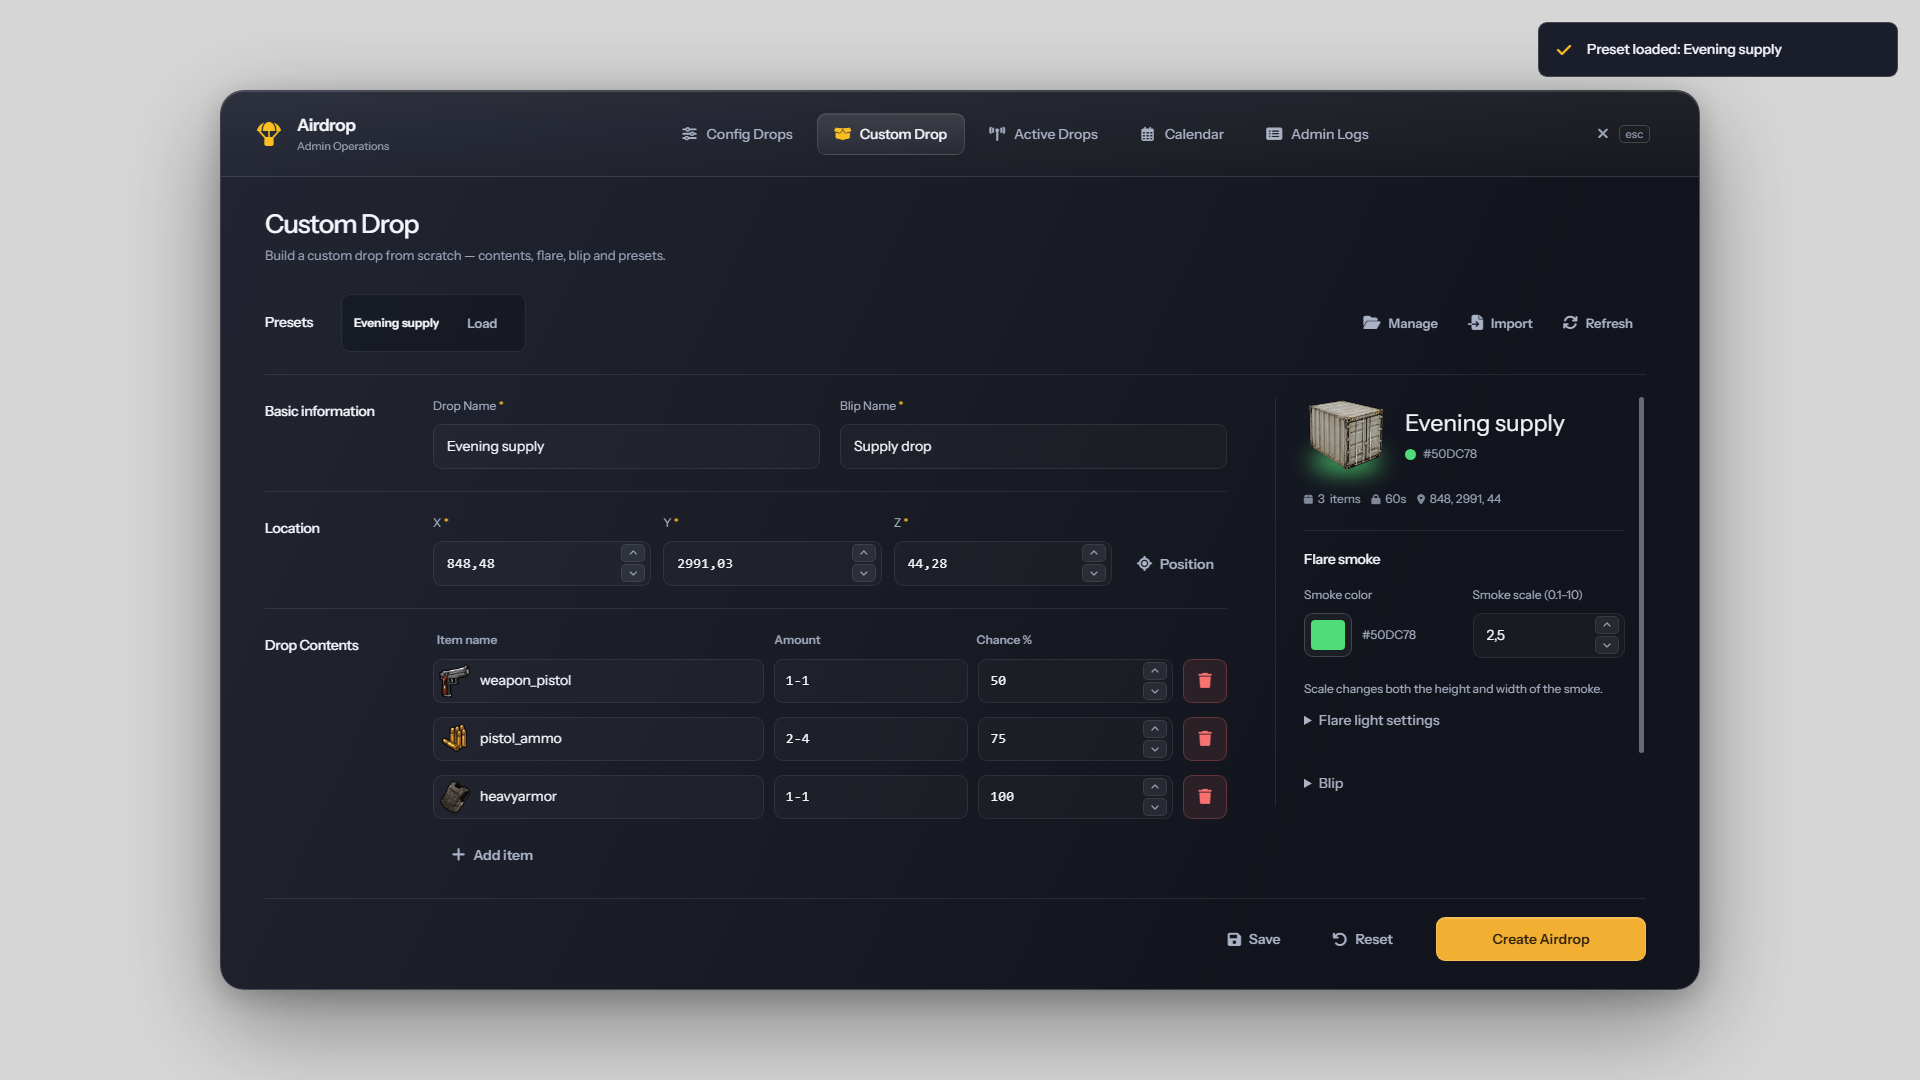Refresh the presets list
Viewport: 1920px width, 1080px height.
pyautogui.click(x=1597, y=323)
